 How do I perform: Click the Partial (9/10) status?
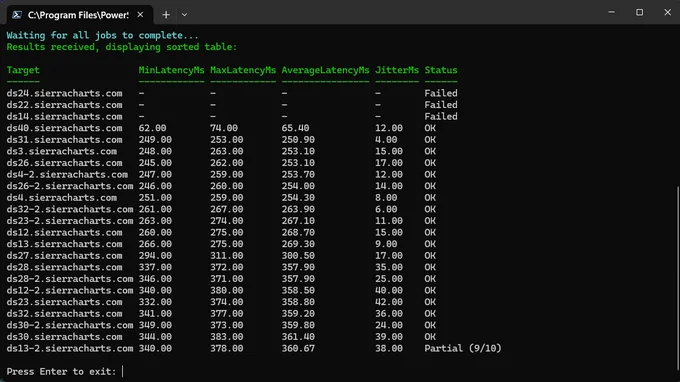[463, 348]
